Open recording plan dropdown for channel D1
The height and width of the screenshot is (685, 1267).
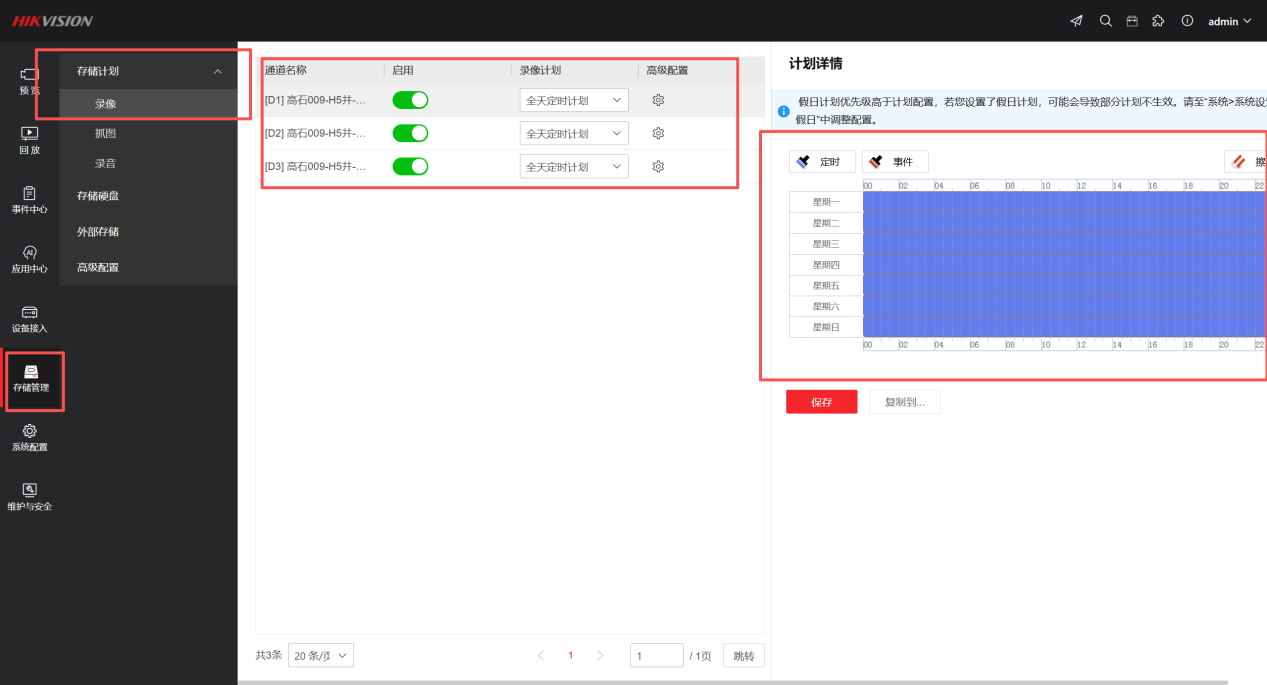point(574,100)
